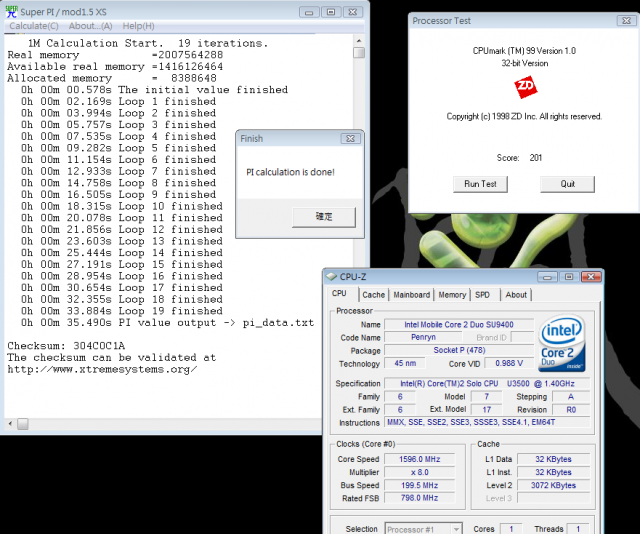Viewport: 640px width, 534px height.
Task: Click the Rated FSB value '798.0 MHz'
Action: click(420, 498)
